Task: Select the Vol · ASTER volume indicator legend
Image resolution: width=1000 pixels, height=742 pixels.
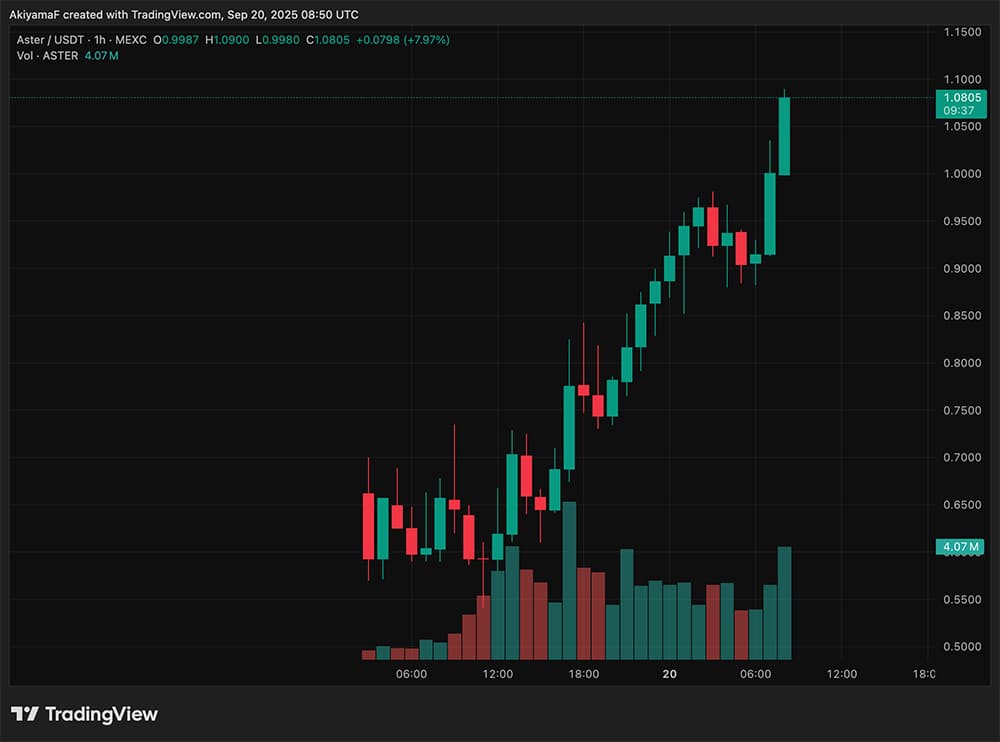Action: [x=48, y=56]
